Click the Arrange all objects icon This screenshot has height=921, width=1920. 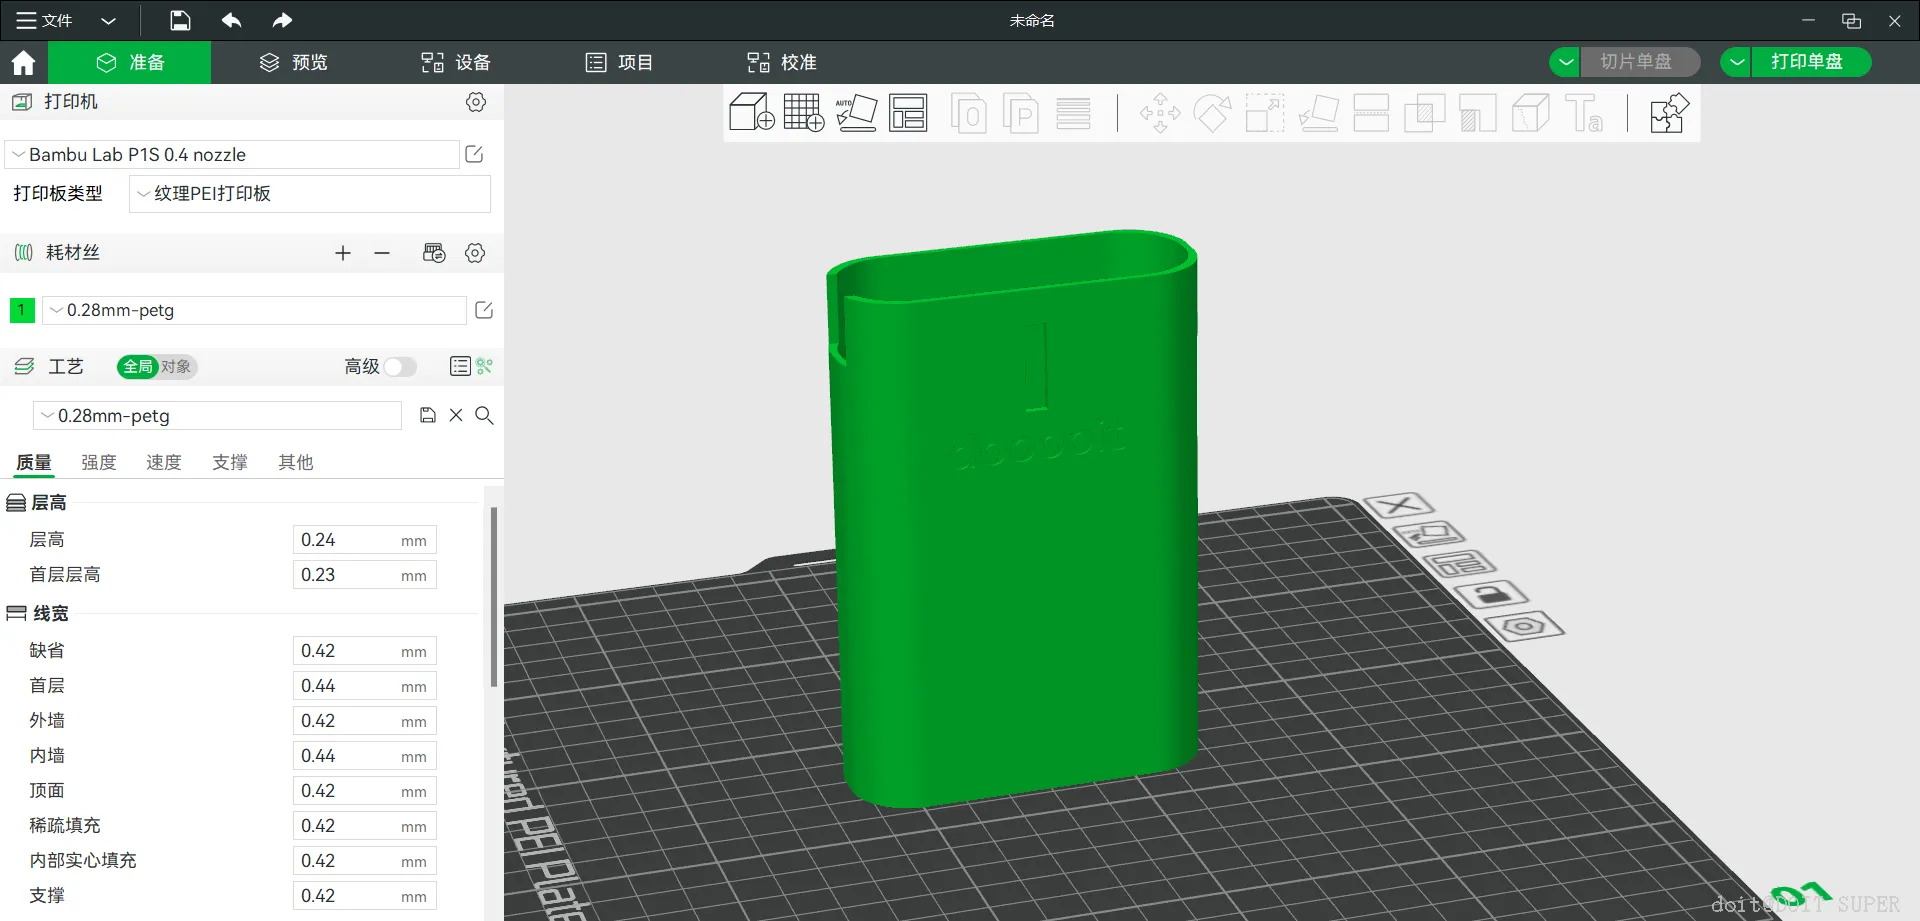[908, 113]
